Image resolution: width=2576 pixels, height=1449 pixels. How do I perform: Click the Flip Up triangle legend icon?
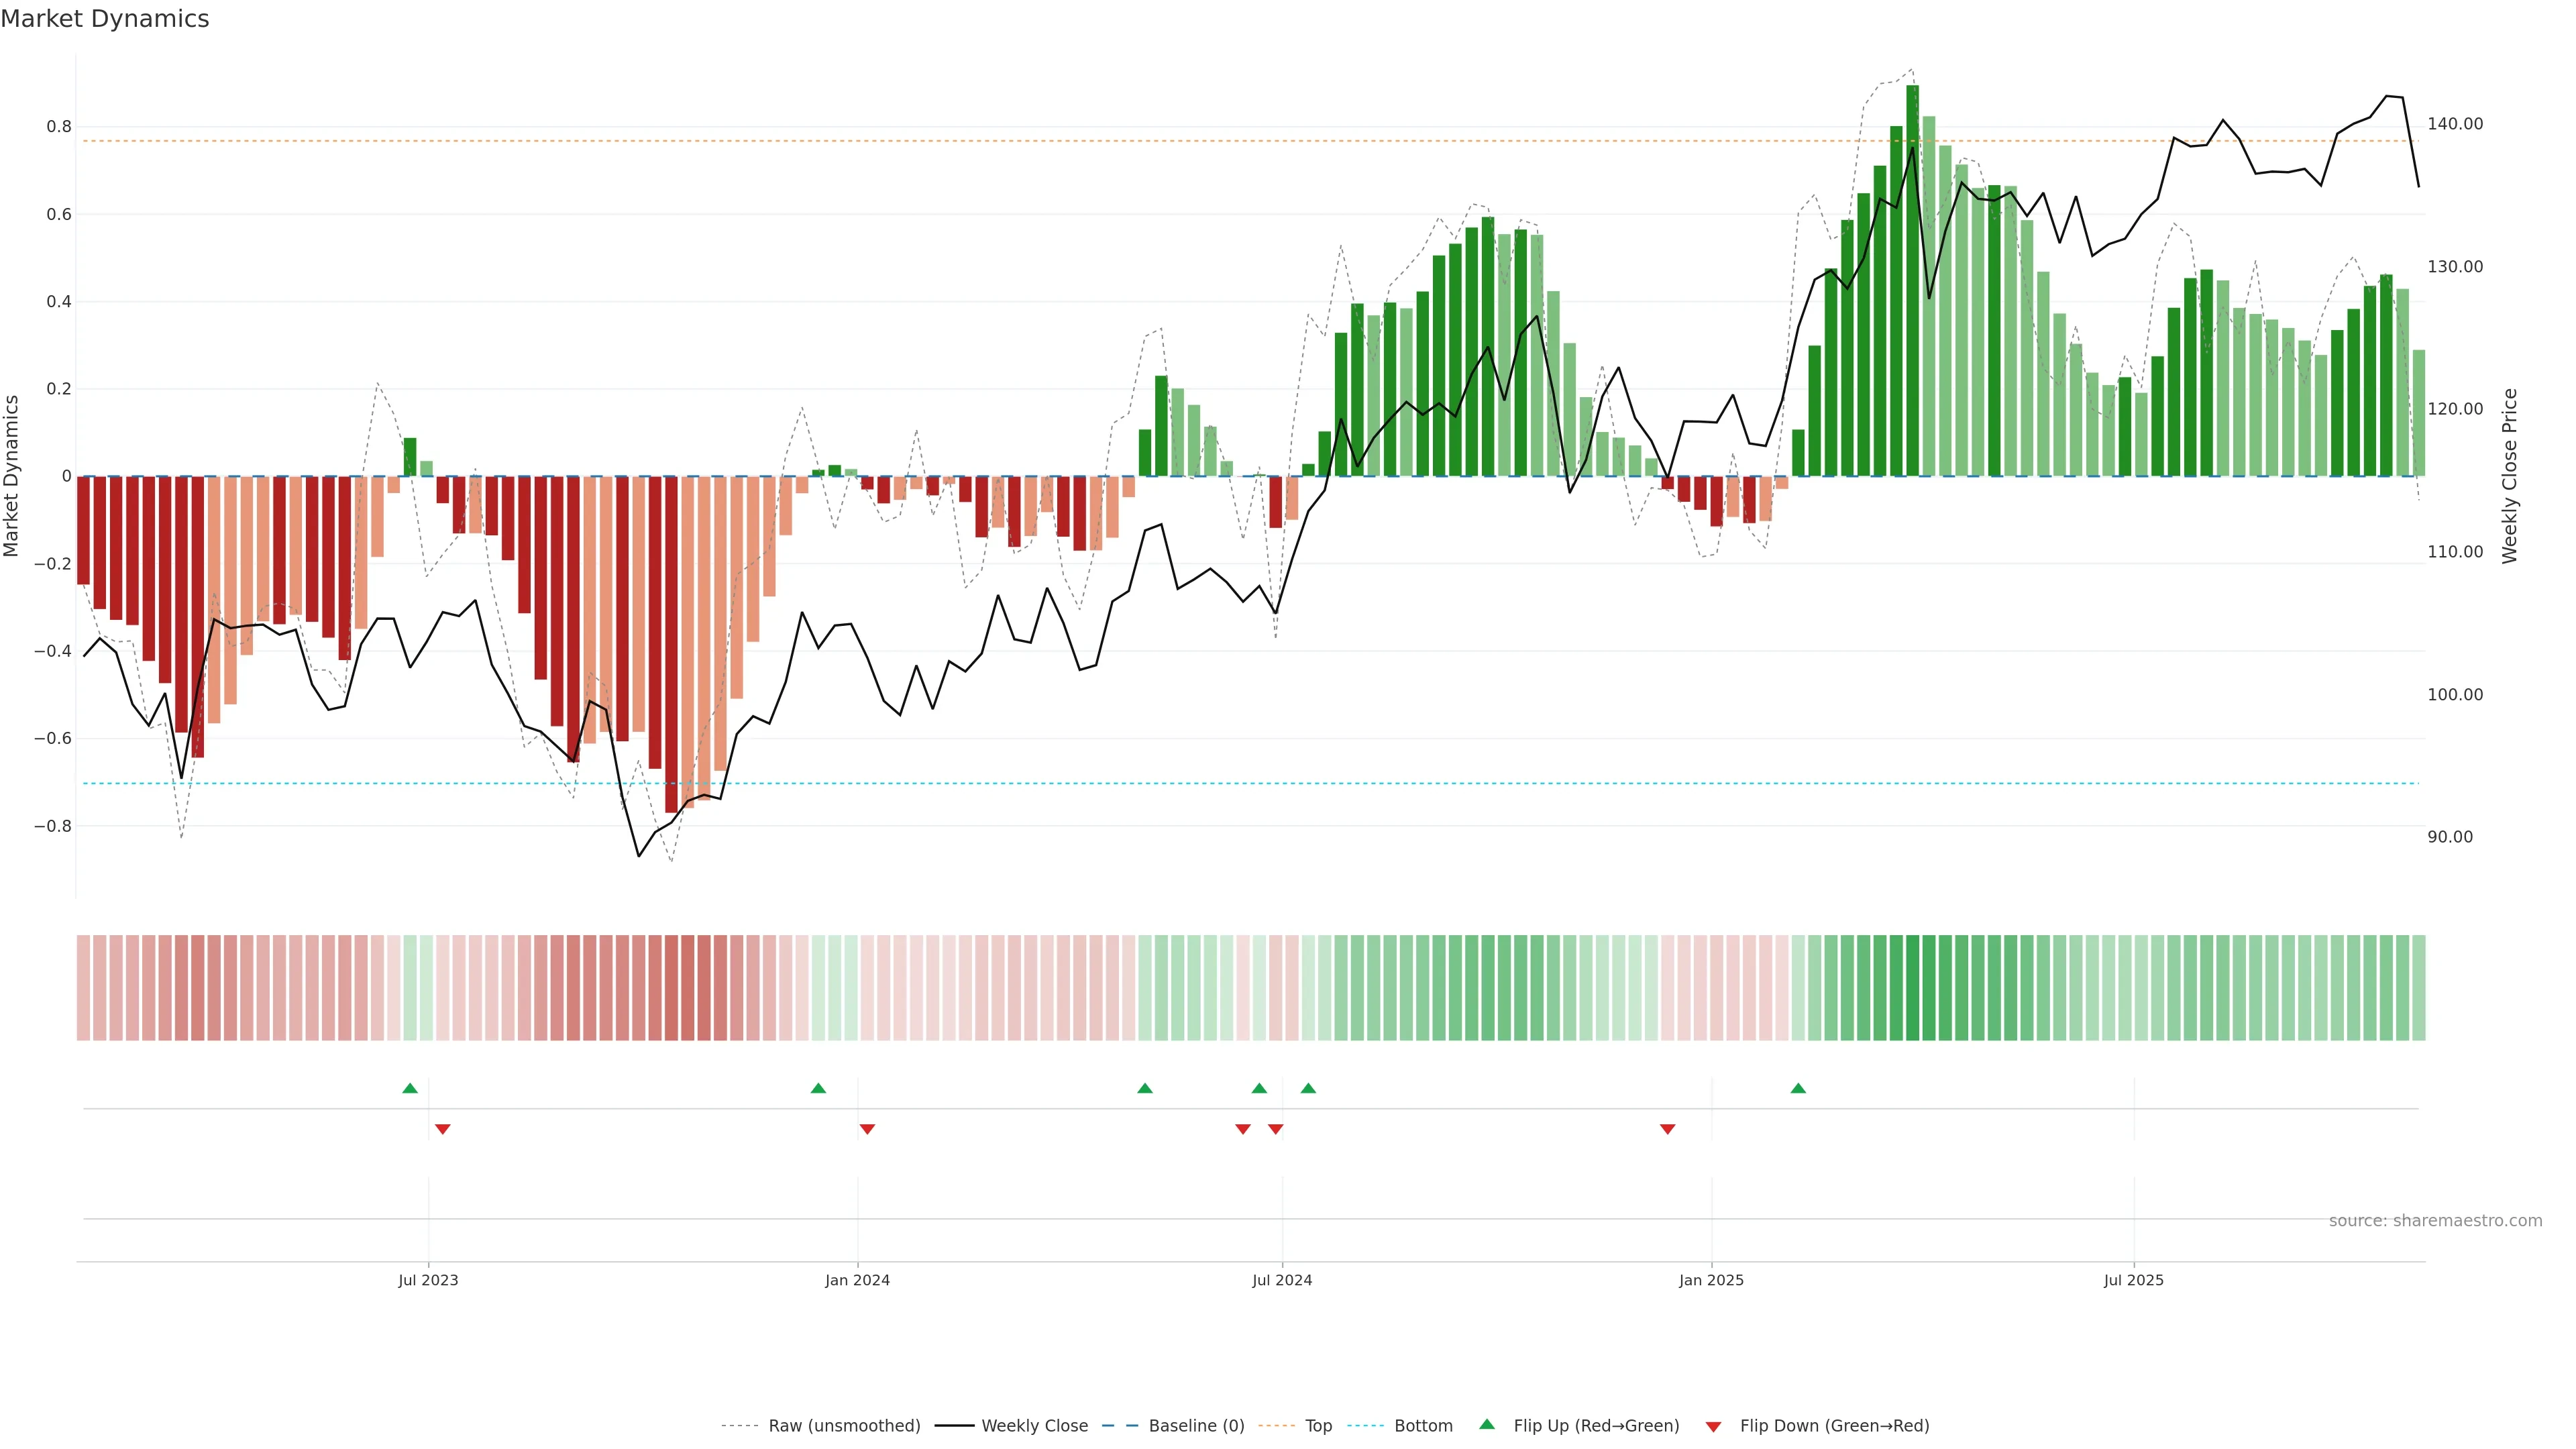(x=1487, y=1424)
